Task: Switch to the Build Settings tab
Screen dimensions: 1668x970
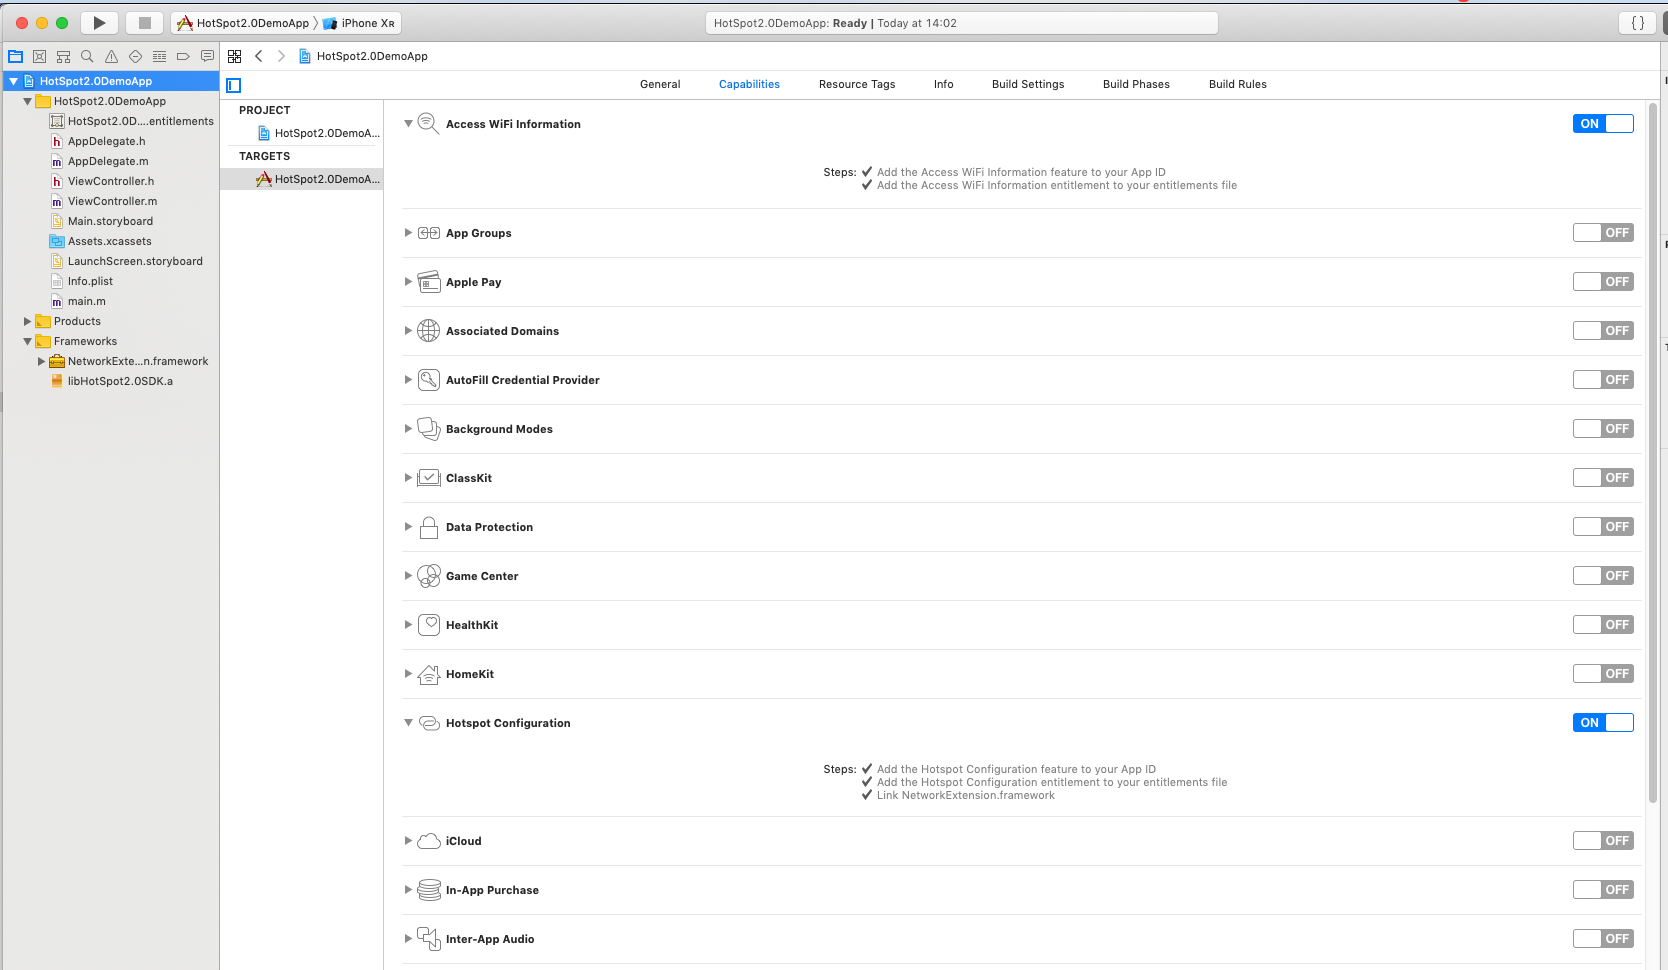Action: (x=1028, y=84)
